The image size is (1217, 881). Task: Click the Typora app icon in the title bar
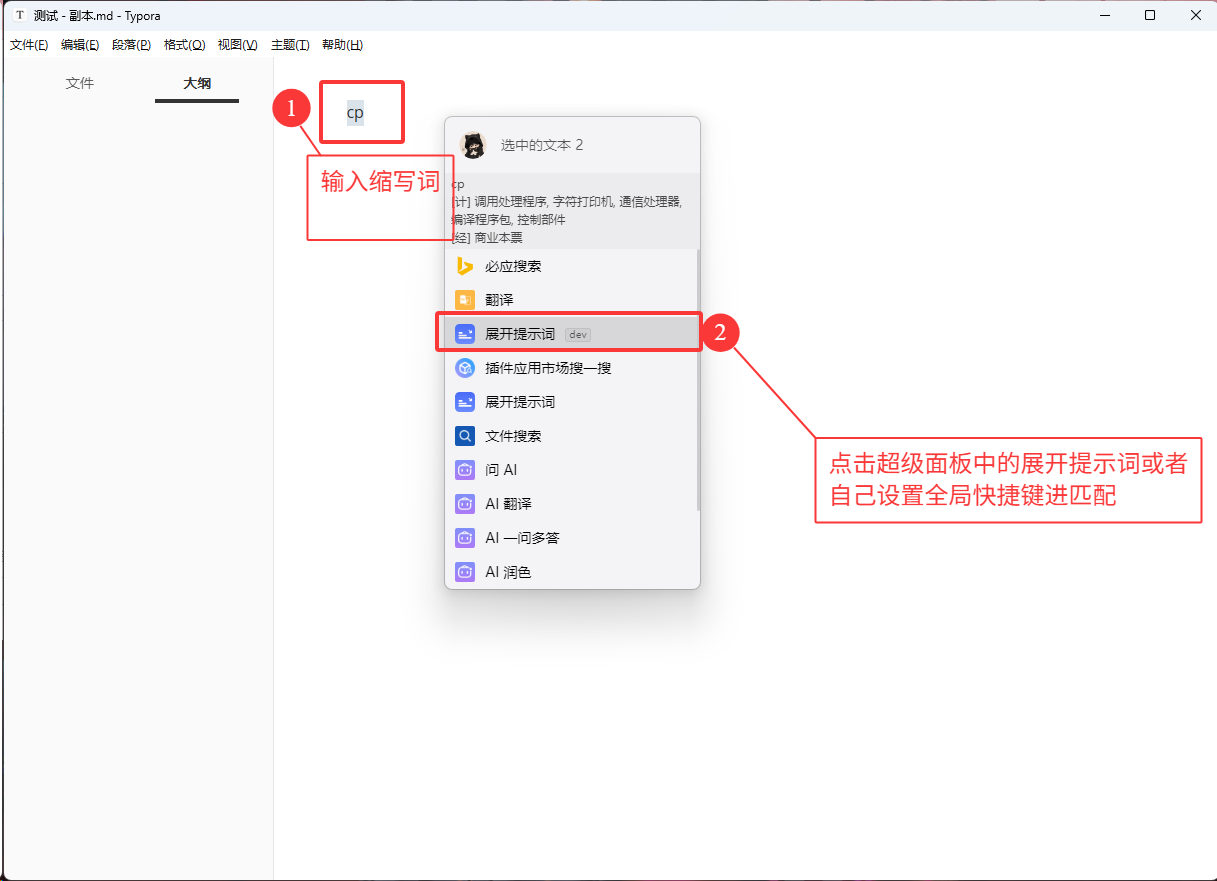coord(19,15)
